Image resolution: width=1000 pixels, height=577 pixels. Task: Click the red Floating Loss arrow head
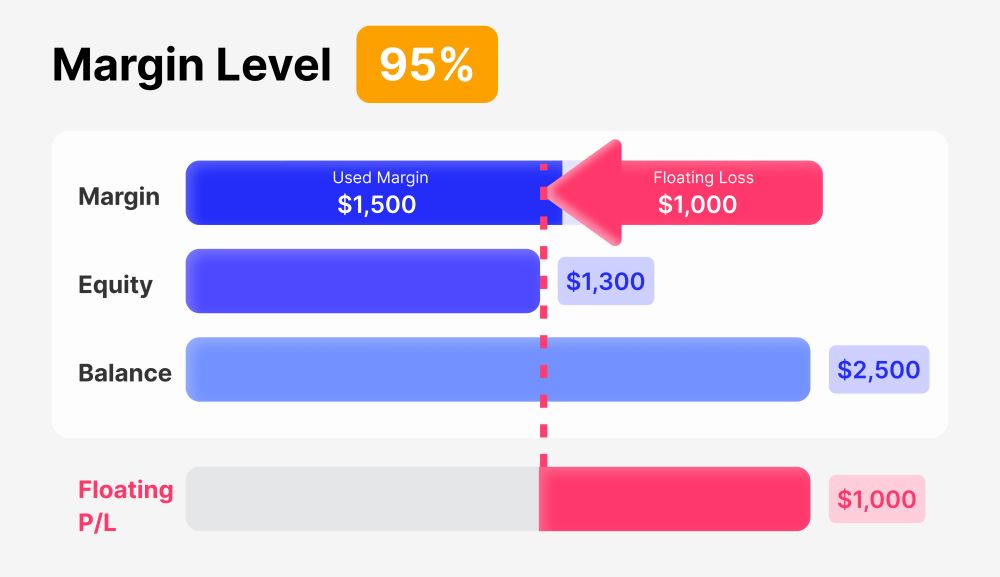585,193
